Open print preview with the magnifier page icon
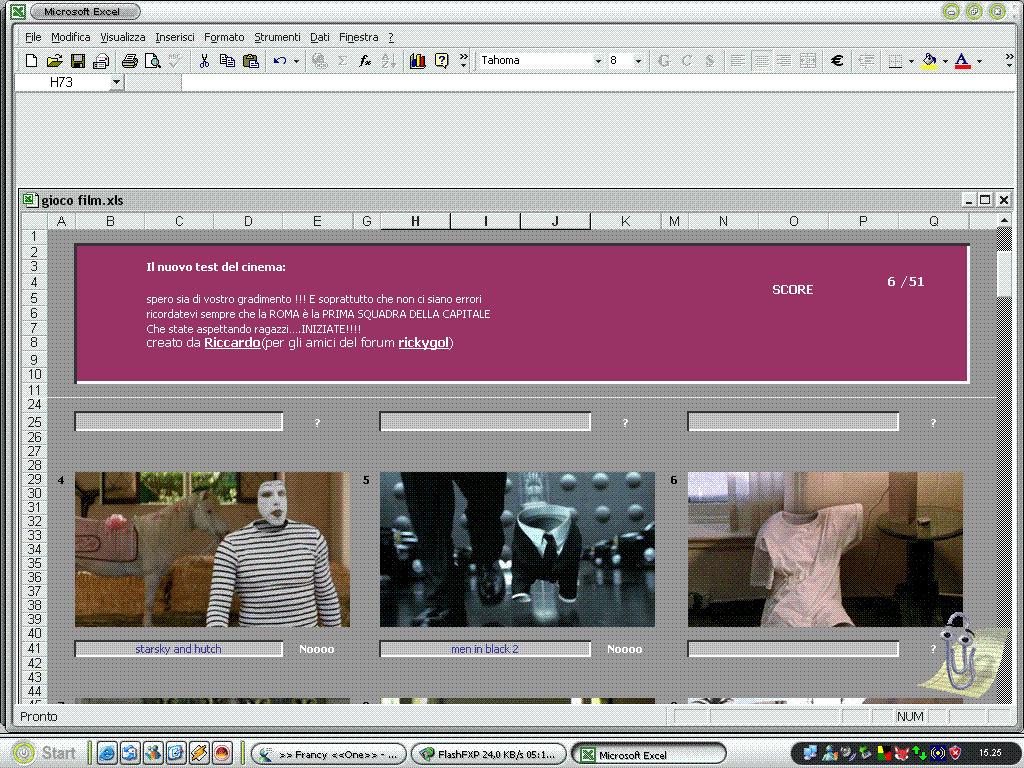Screen dimensions: 1024x768 tap(152, 61)
